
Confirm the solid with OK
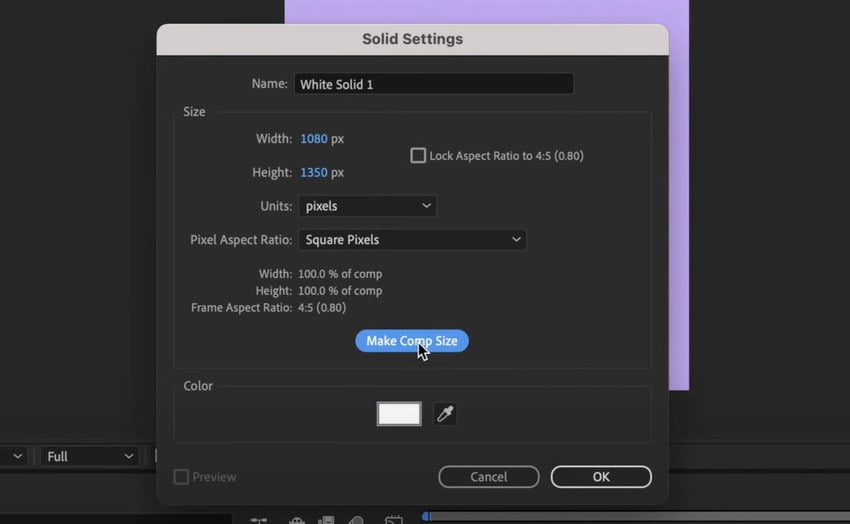point(601,477)
